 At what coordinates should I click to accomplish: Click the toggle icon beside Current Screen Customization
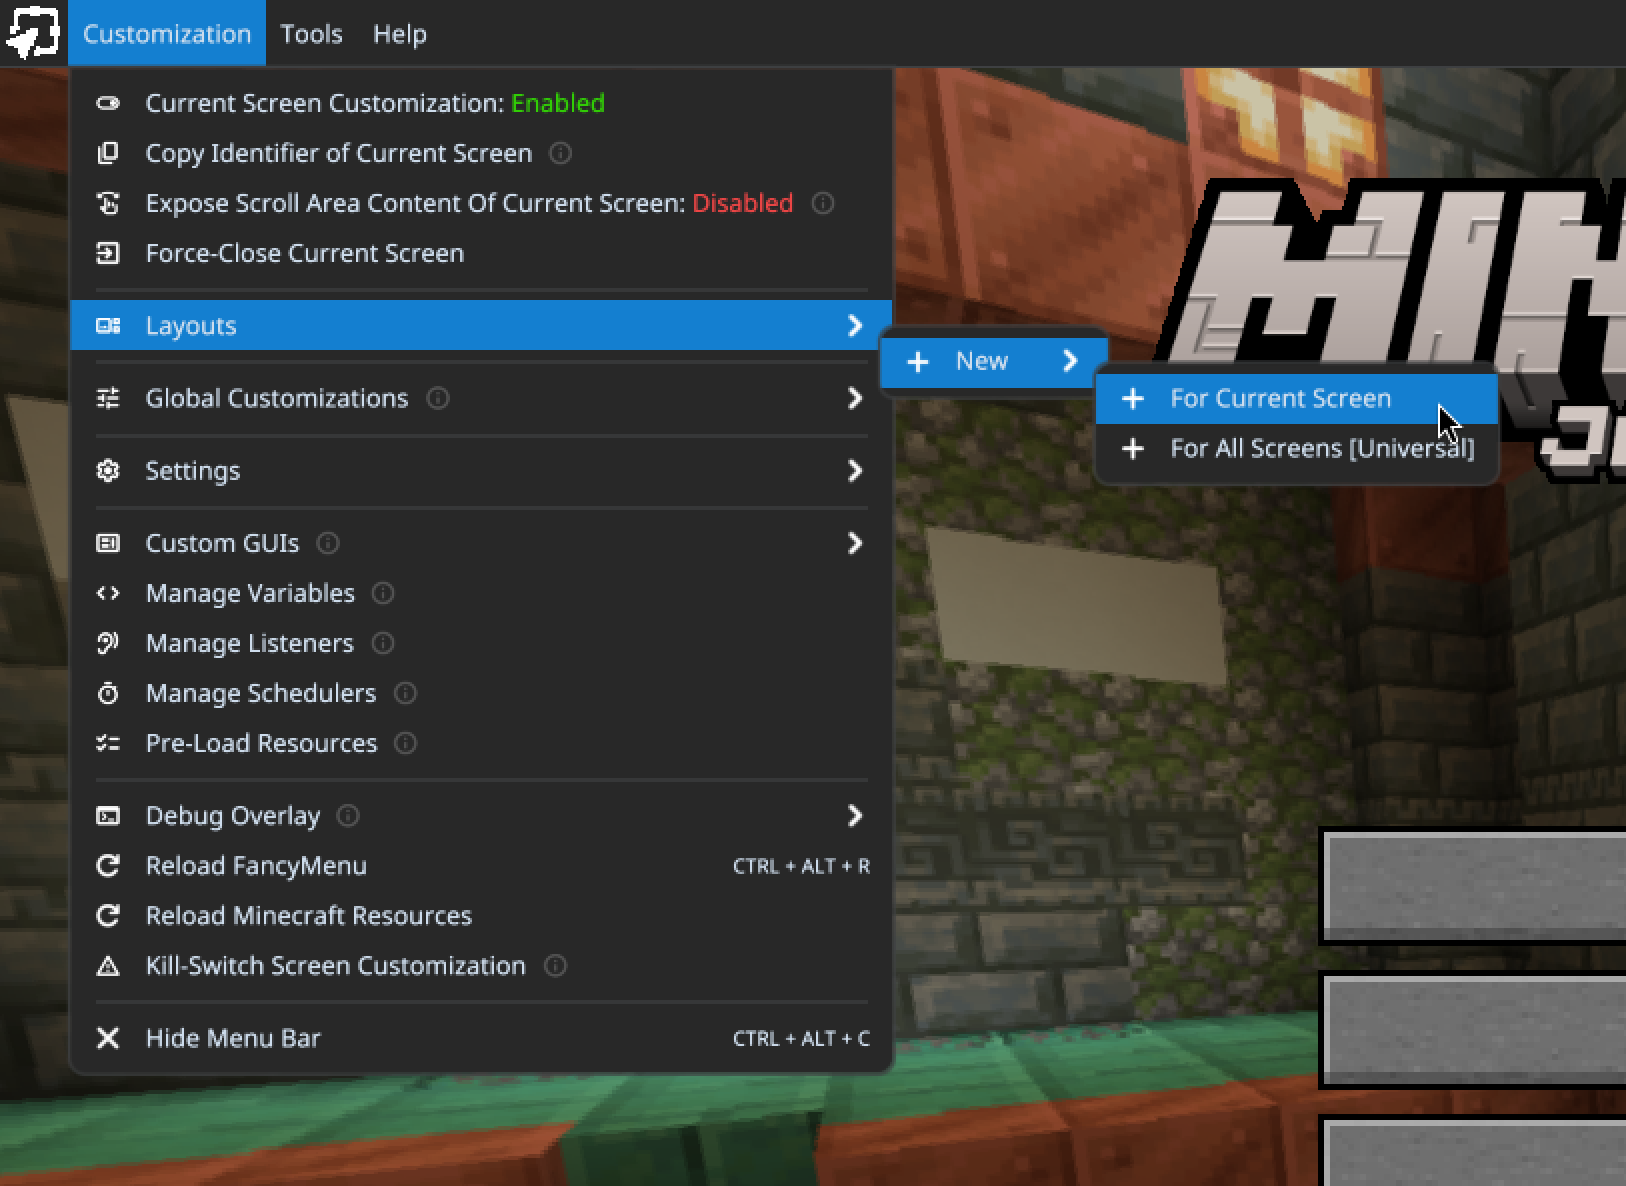[108, 103]
